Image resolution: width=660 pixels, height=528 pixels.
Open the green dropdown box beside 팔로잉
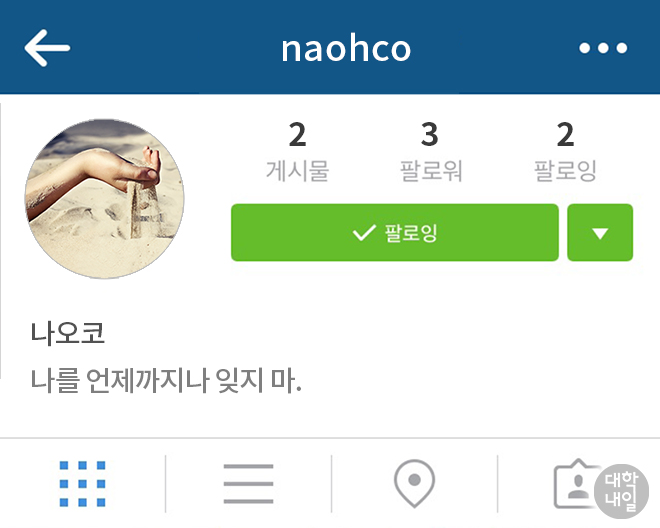click(x=600, y=232)
